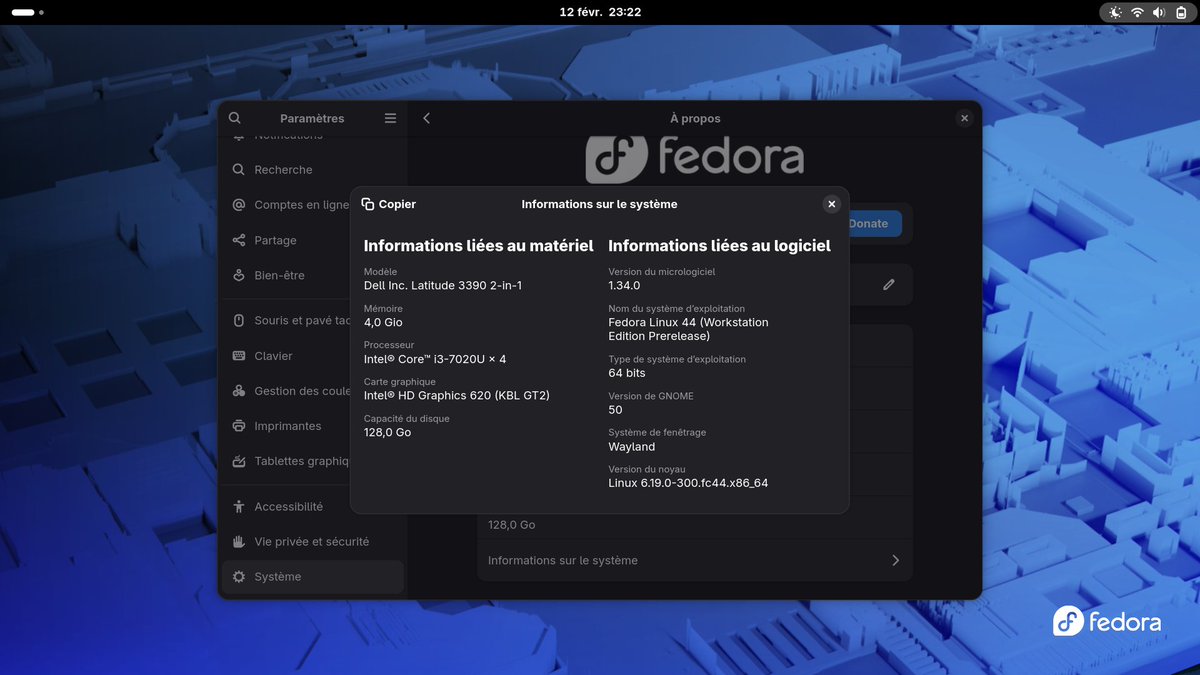
Task: Click the Wayland windowing system value
Action: (632, 447)
